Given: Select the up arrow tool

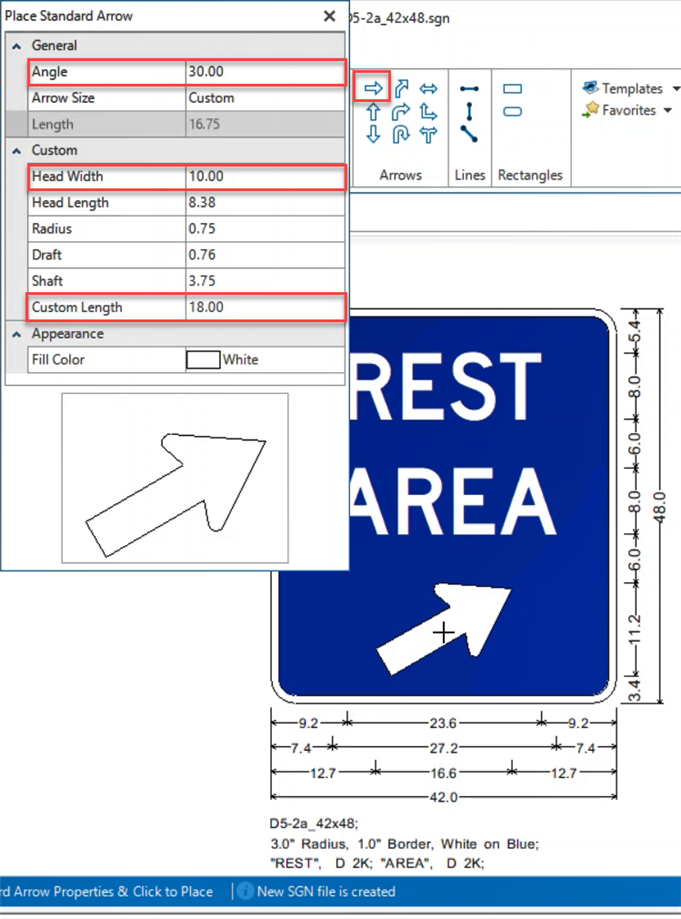Looking at the screenshot, I should point(373,111).
